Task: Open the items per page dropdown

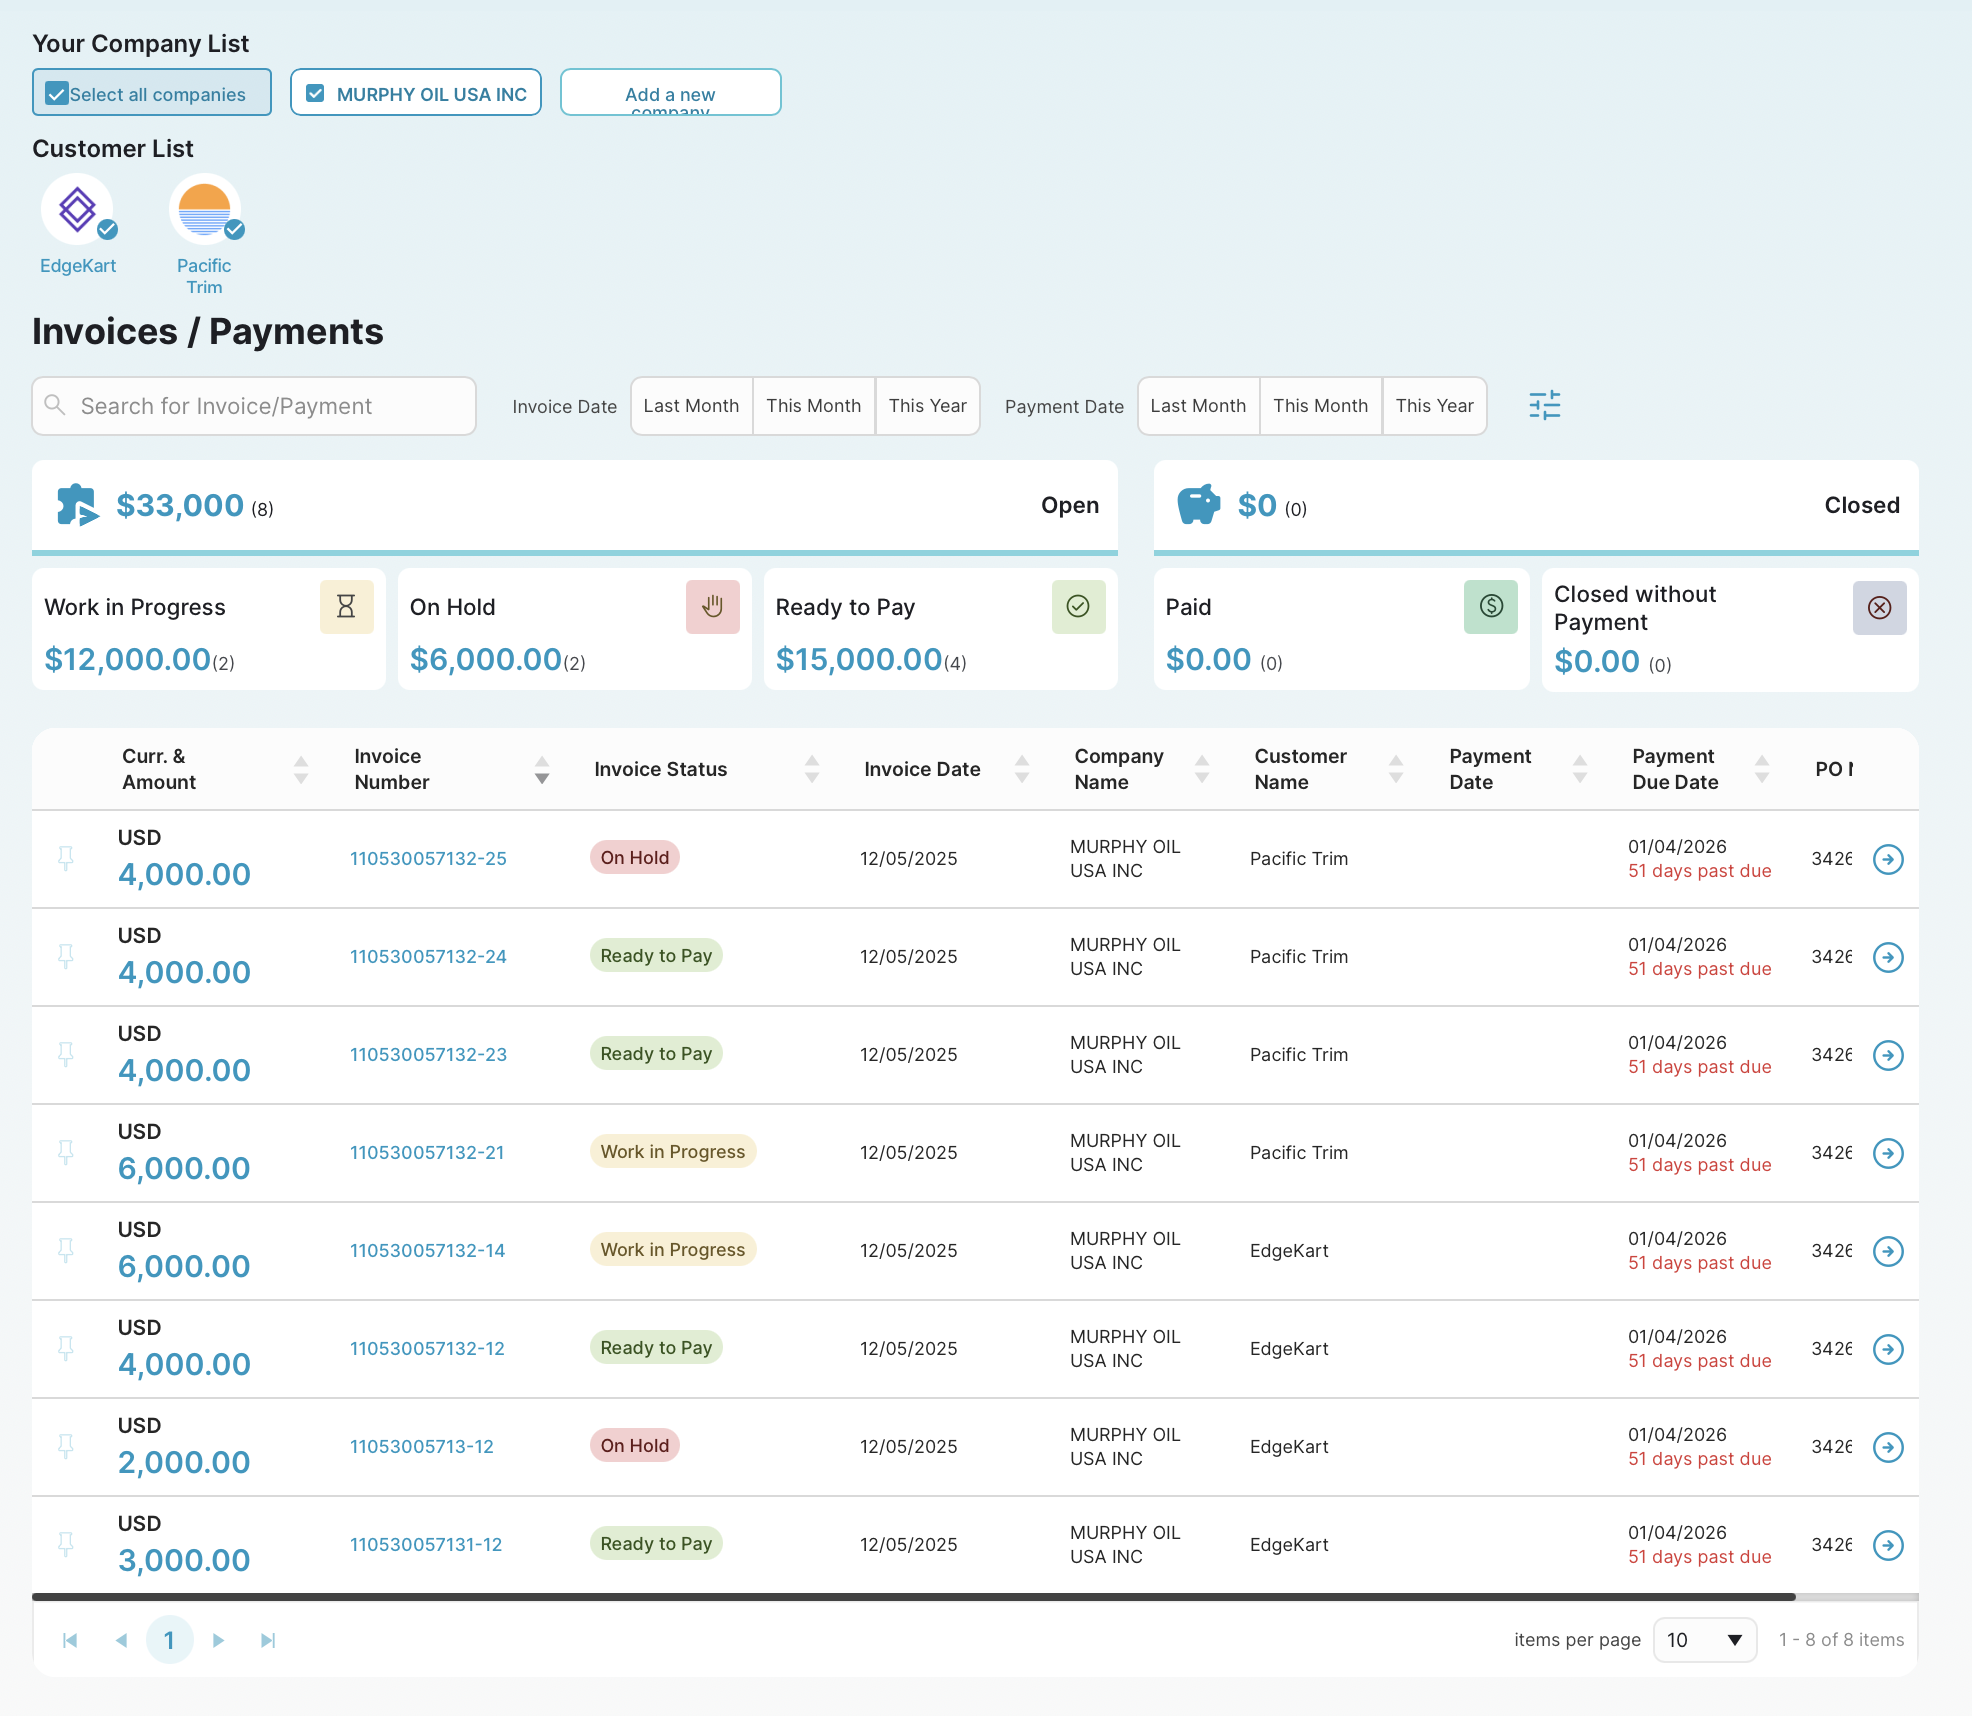Action: click(1704, 1640)
